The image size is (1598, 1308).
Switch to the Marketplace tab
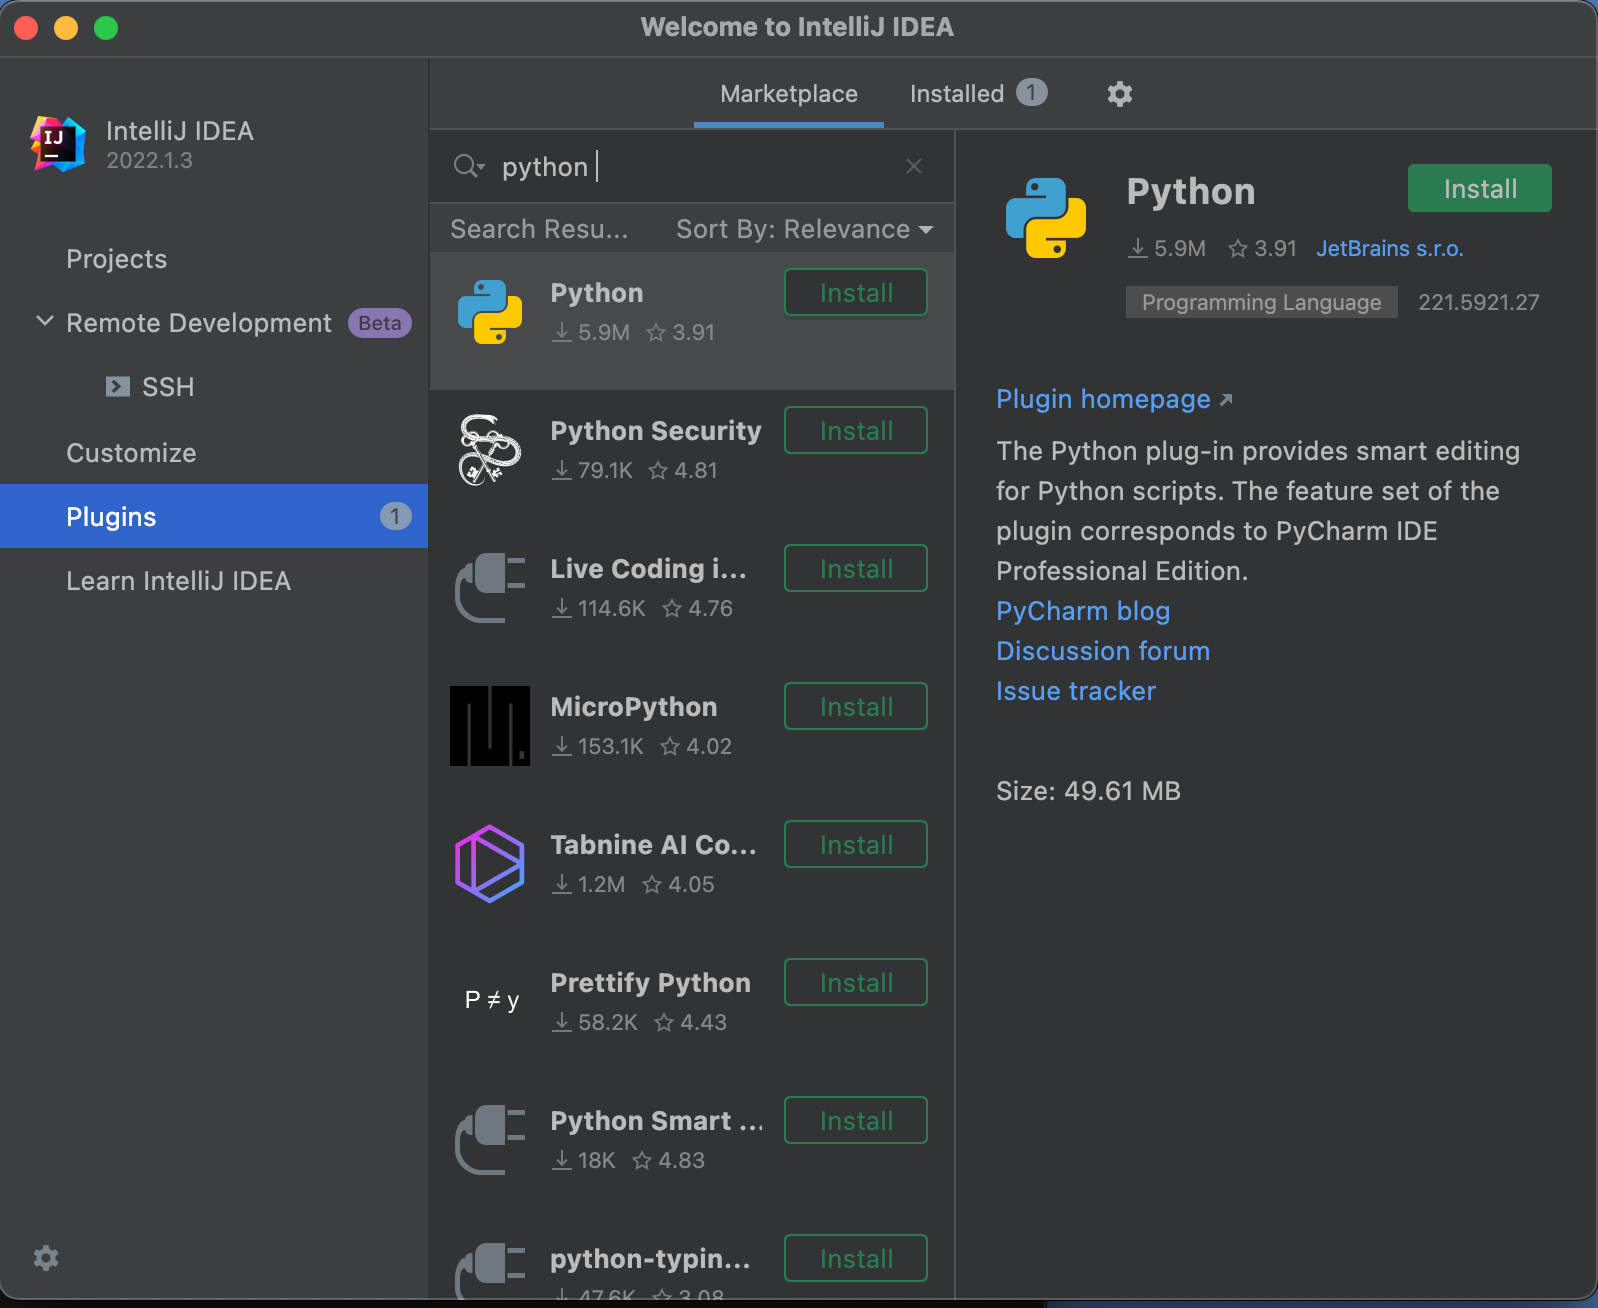tap(788, 94)
